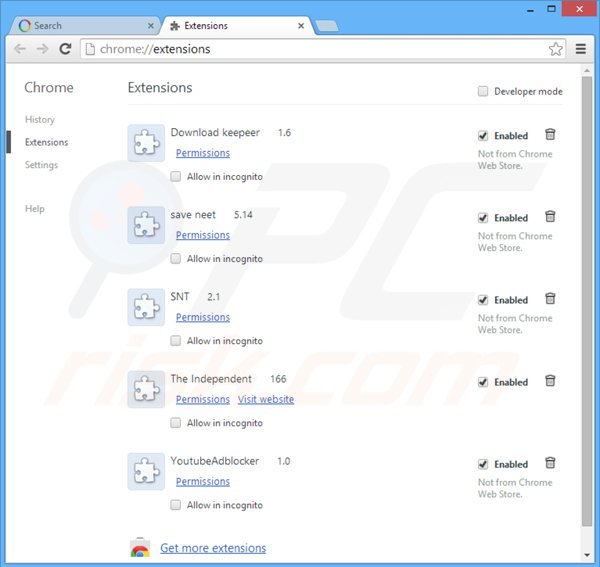This screenshot has height=567, width=600.
Task: Click the Download keepeer extension name
Action: point(215,132)
